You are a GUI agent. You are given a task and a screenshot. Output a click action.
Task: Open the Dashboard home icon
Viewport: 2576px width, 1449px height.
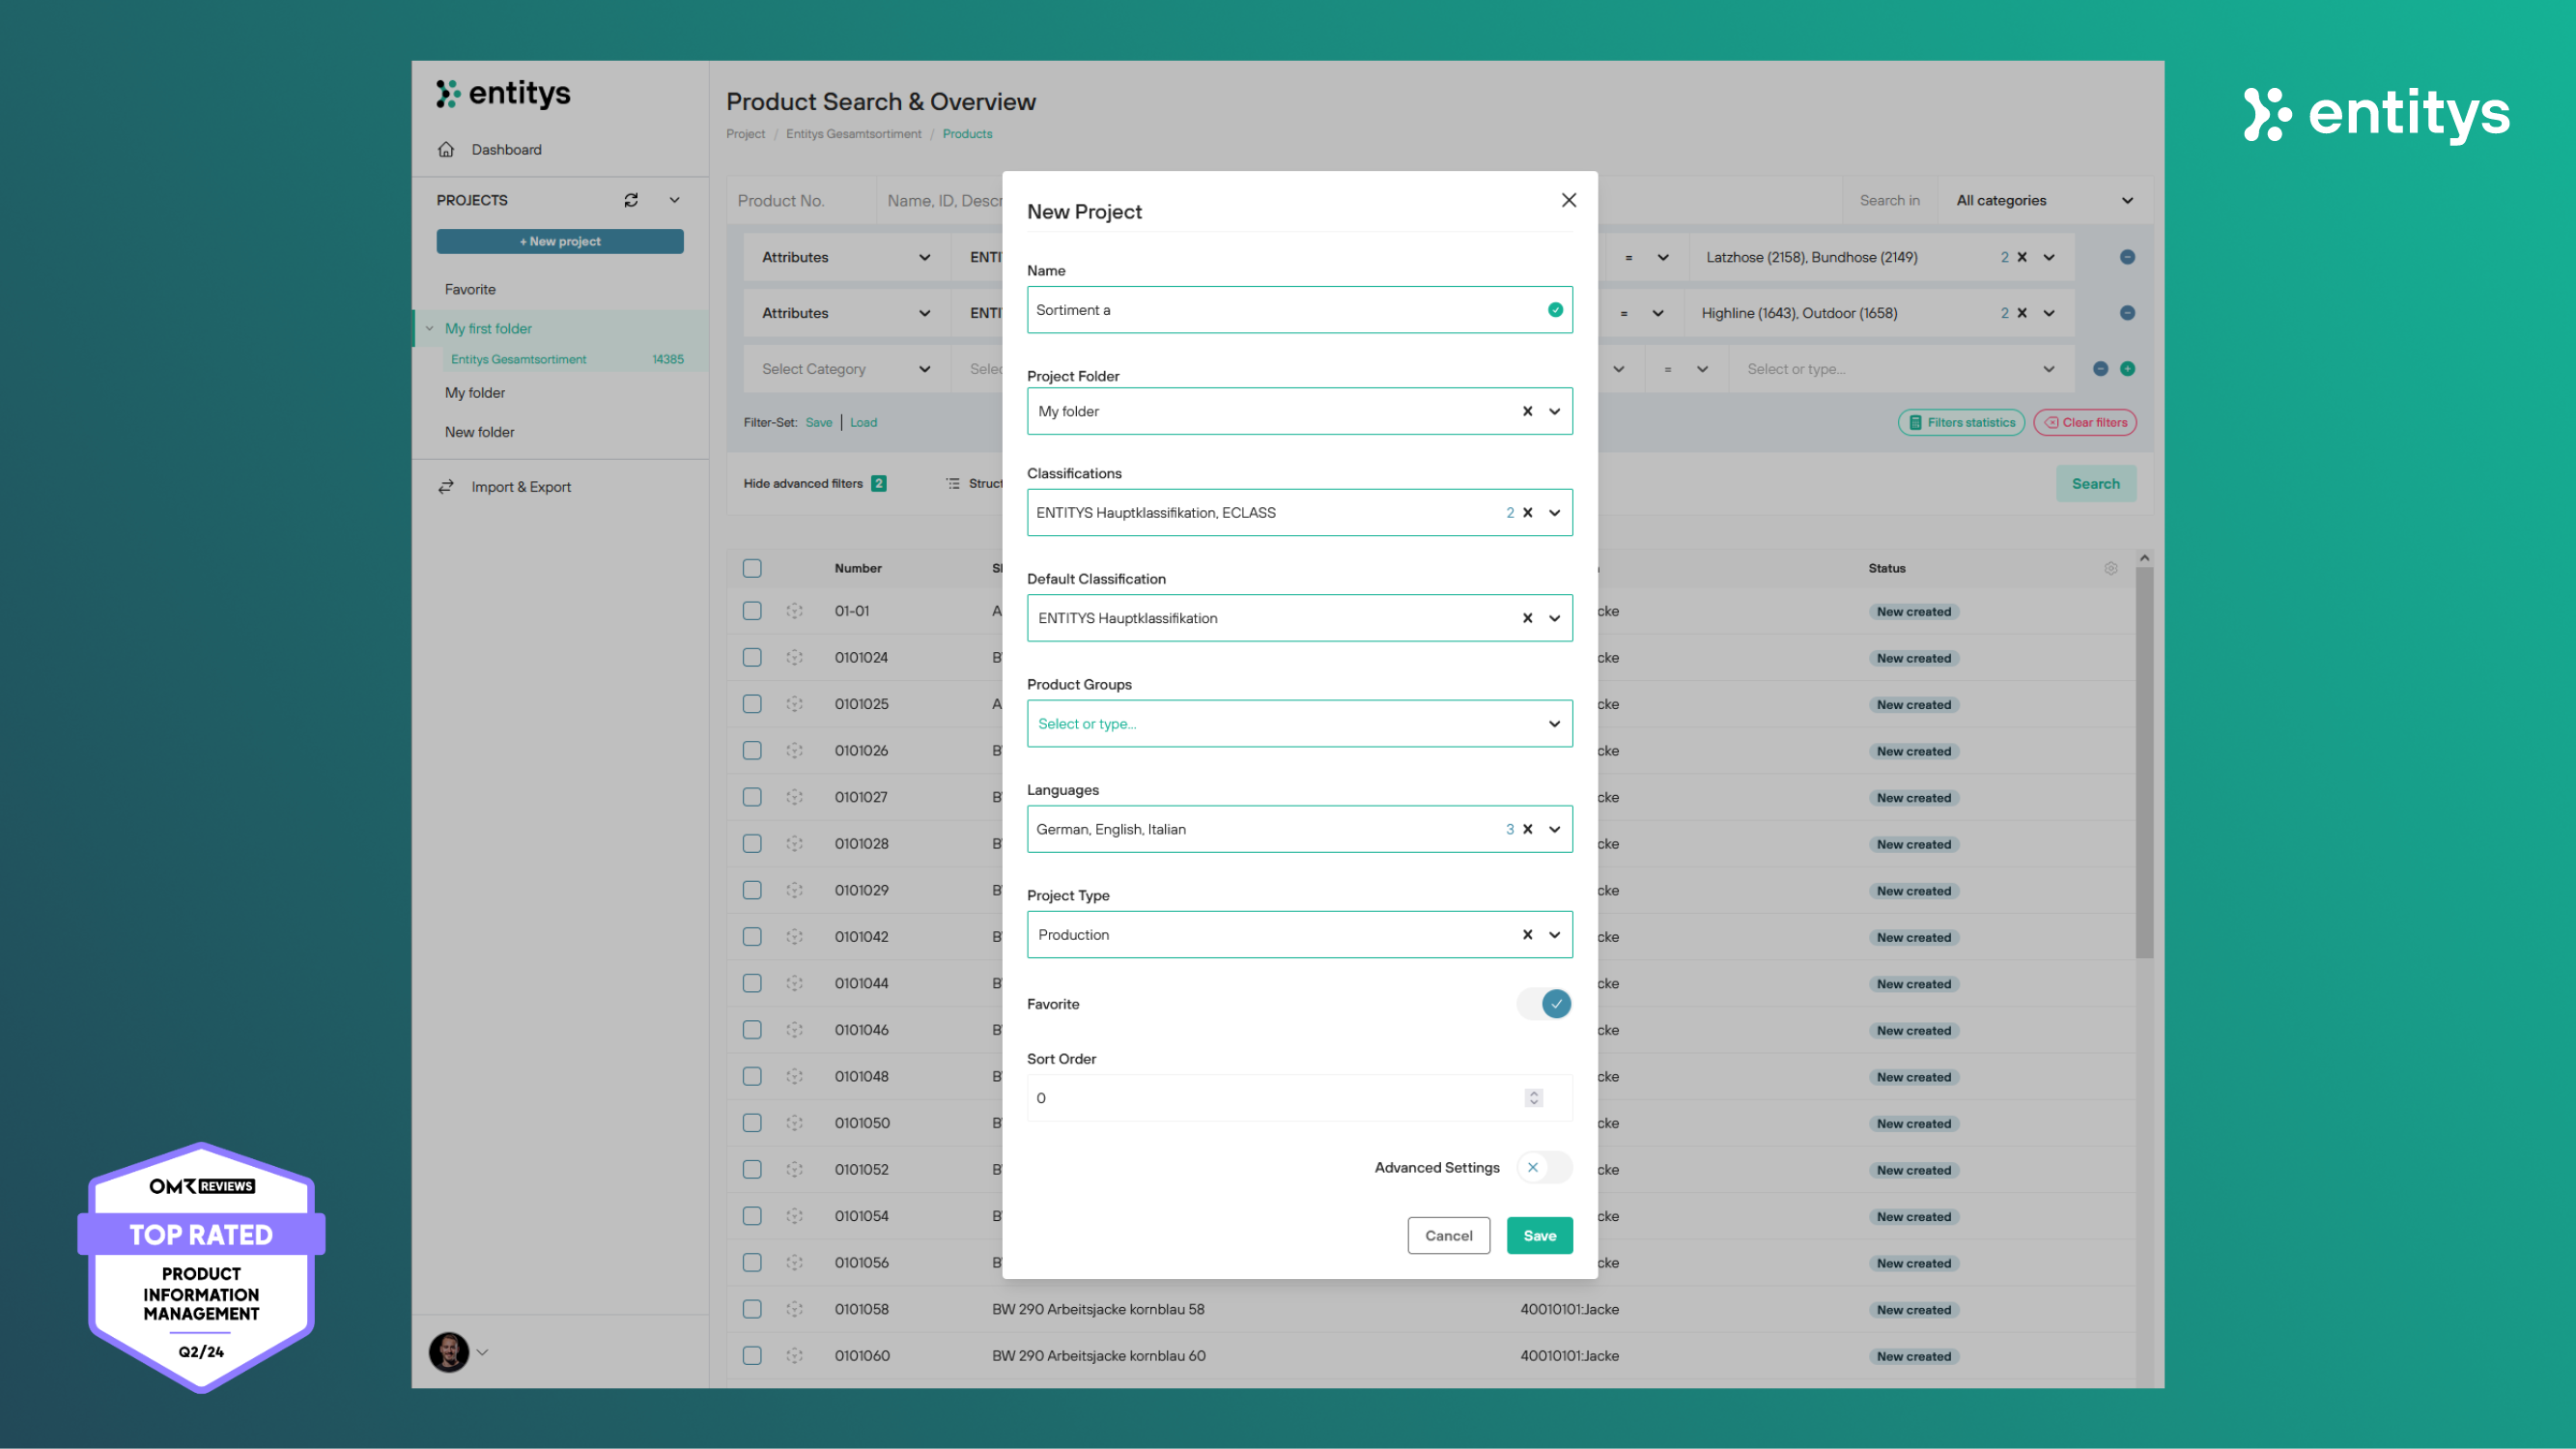coord(446,149)
